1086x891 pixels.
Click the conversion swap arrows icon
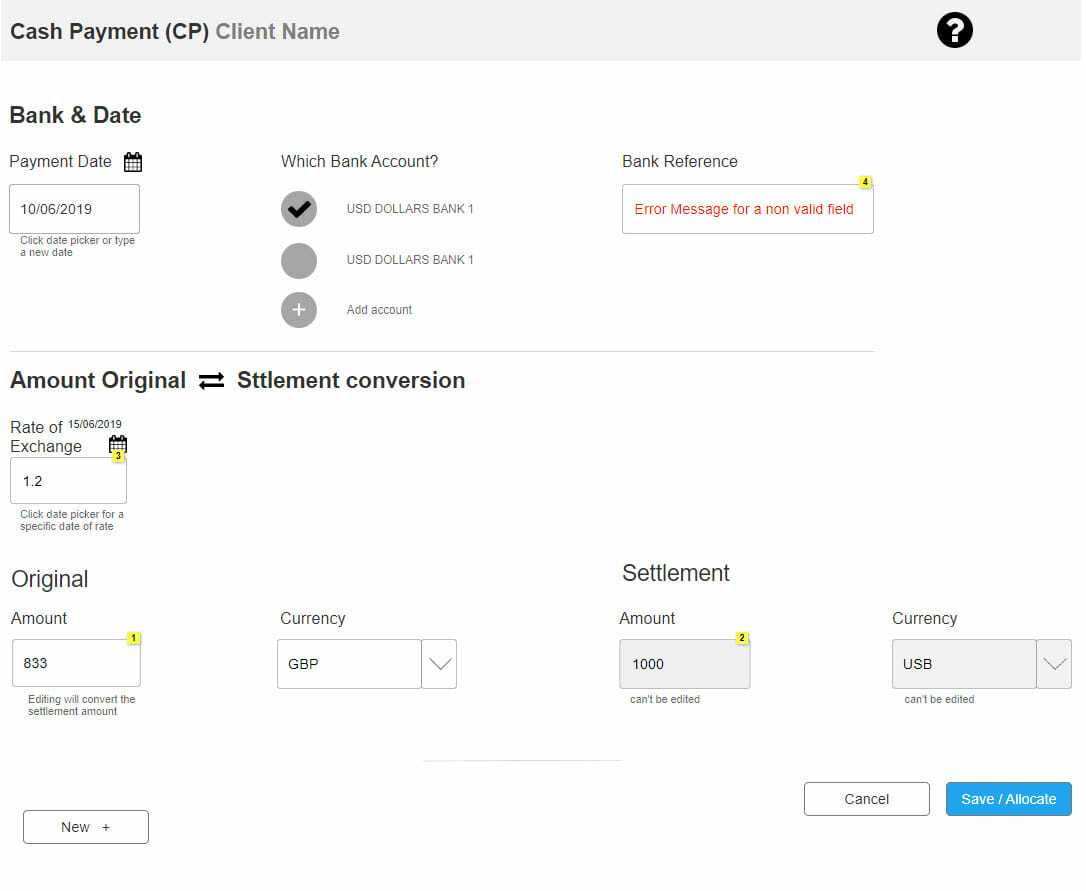coord(211,381)
